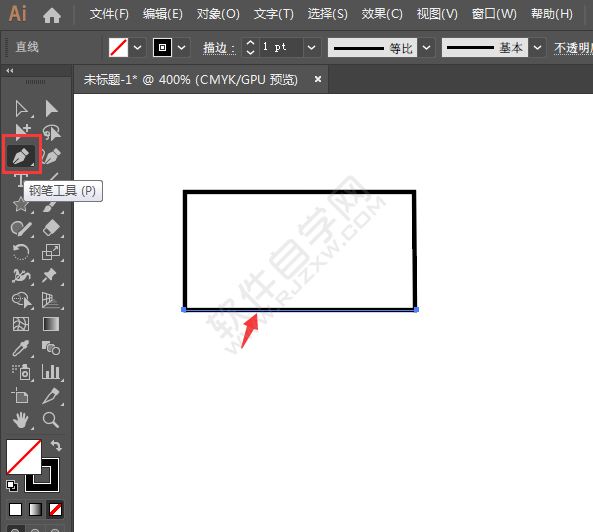Screen dimensions: 593x532
Task: Switch paint mode to Gradient
Action: tap(35, 509)
